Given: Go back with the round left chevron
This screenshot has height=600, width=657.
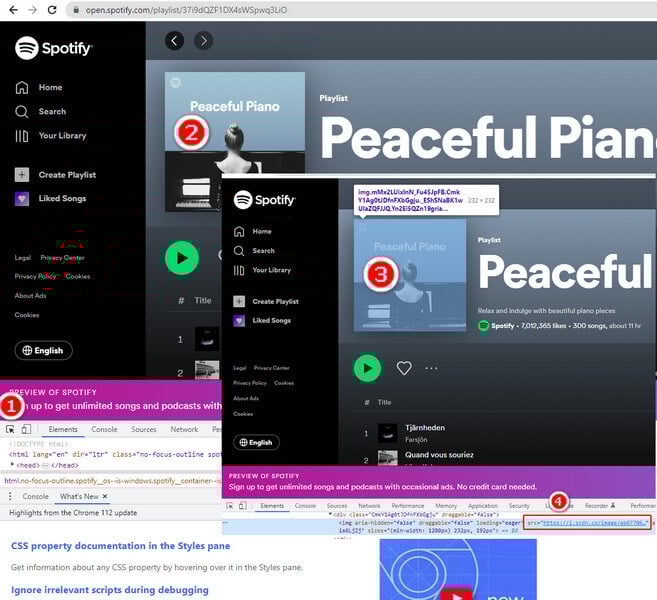Looking at the screenshot, I should tap(174, 41).
